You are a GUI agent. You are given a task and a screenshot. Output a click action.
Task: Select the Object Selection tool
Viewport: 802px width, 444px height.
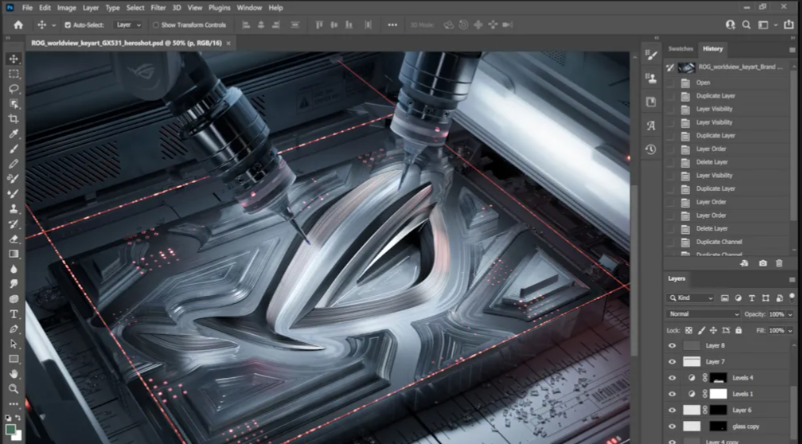pos(13,104)
